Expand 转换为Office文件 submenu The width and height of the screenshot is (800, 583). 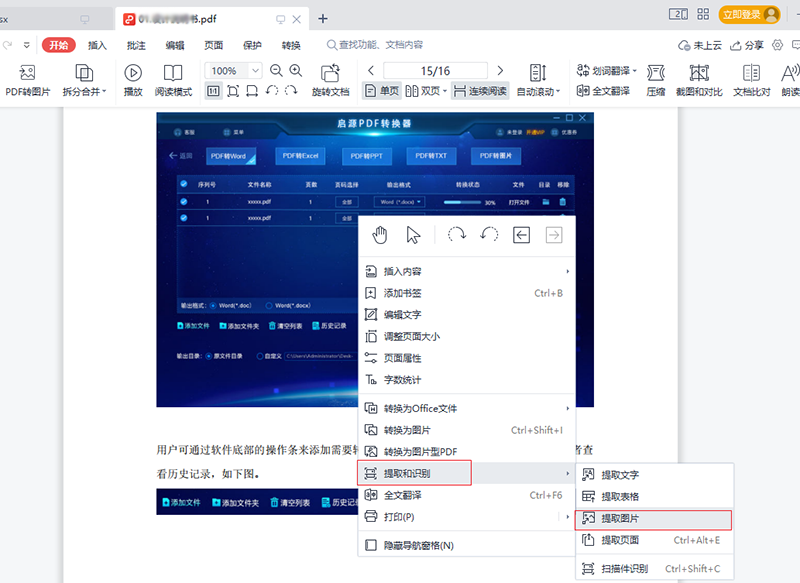point(467,409)
